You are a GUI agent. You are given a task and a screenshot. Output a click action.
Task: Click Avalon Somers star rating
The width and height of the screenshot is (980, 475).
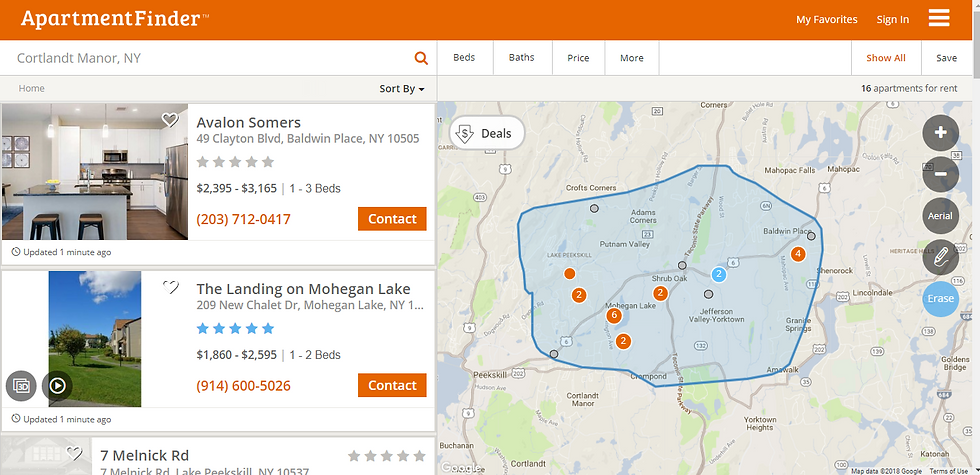[235, 162]
